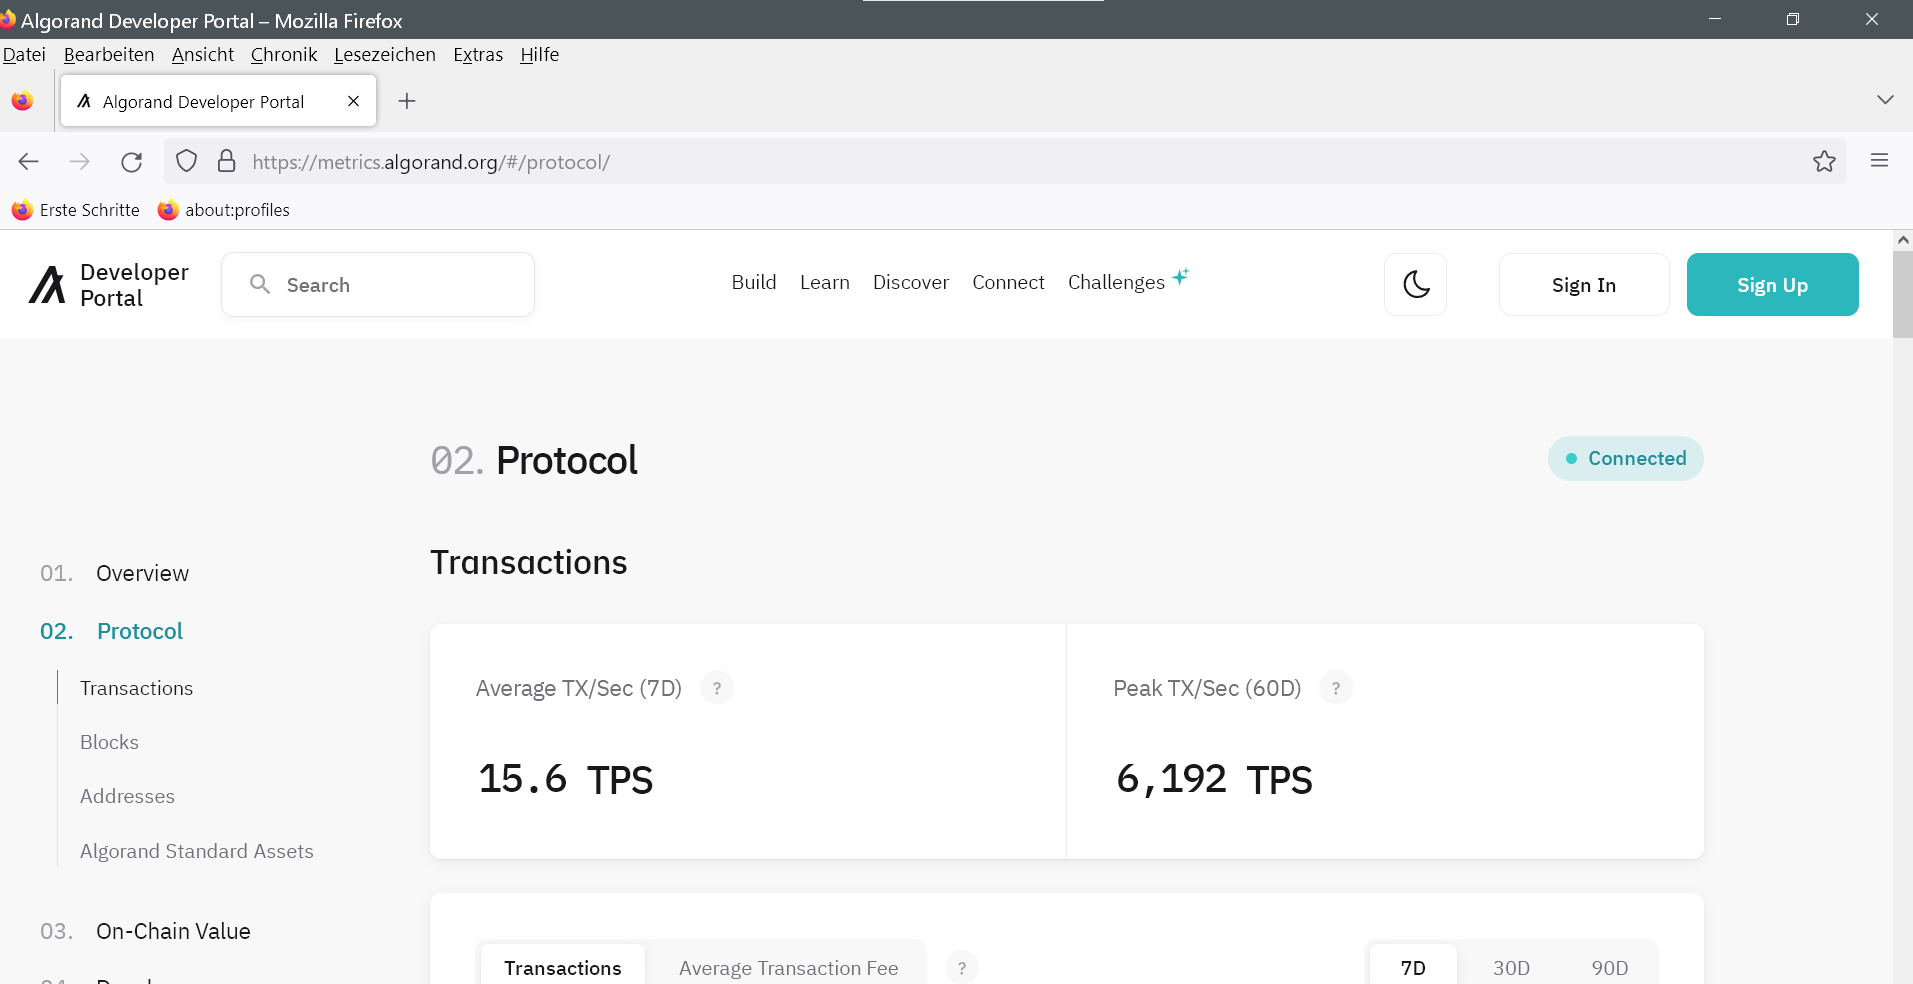Switch the chart range to 30D

pos(1510,967)
